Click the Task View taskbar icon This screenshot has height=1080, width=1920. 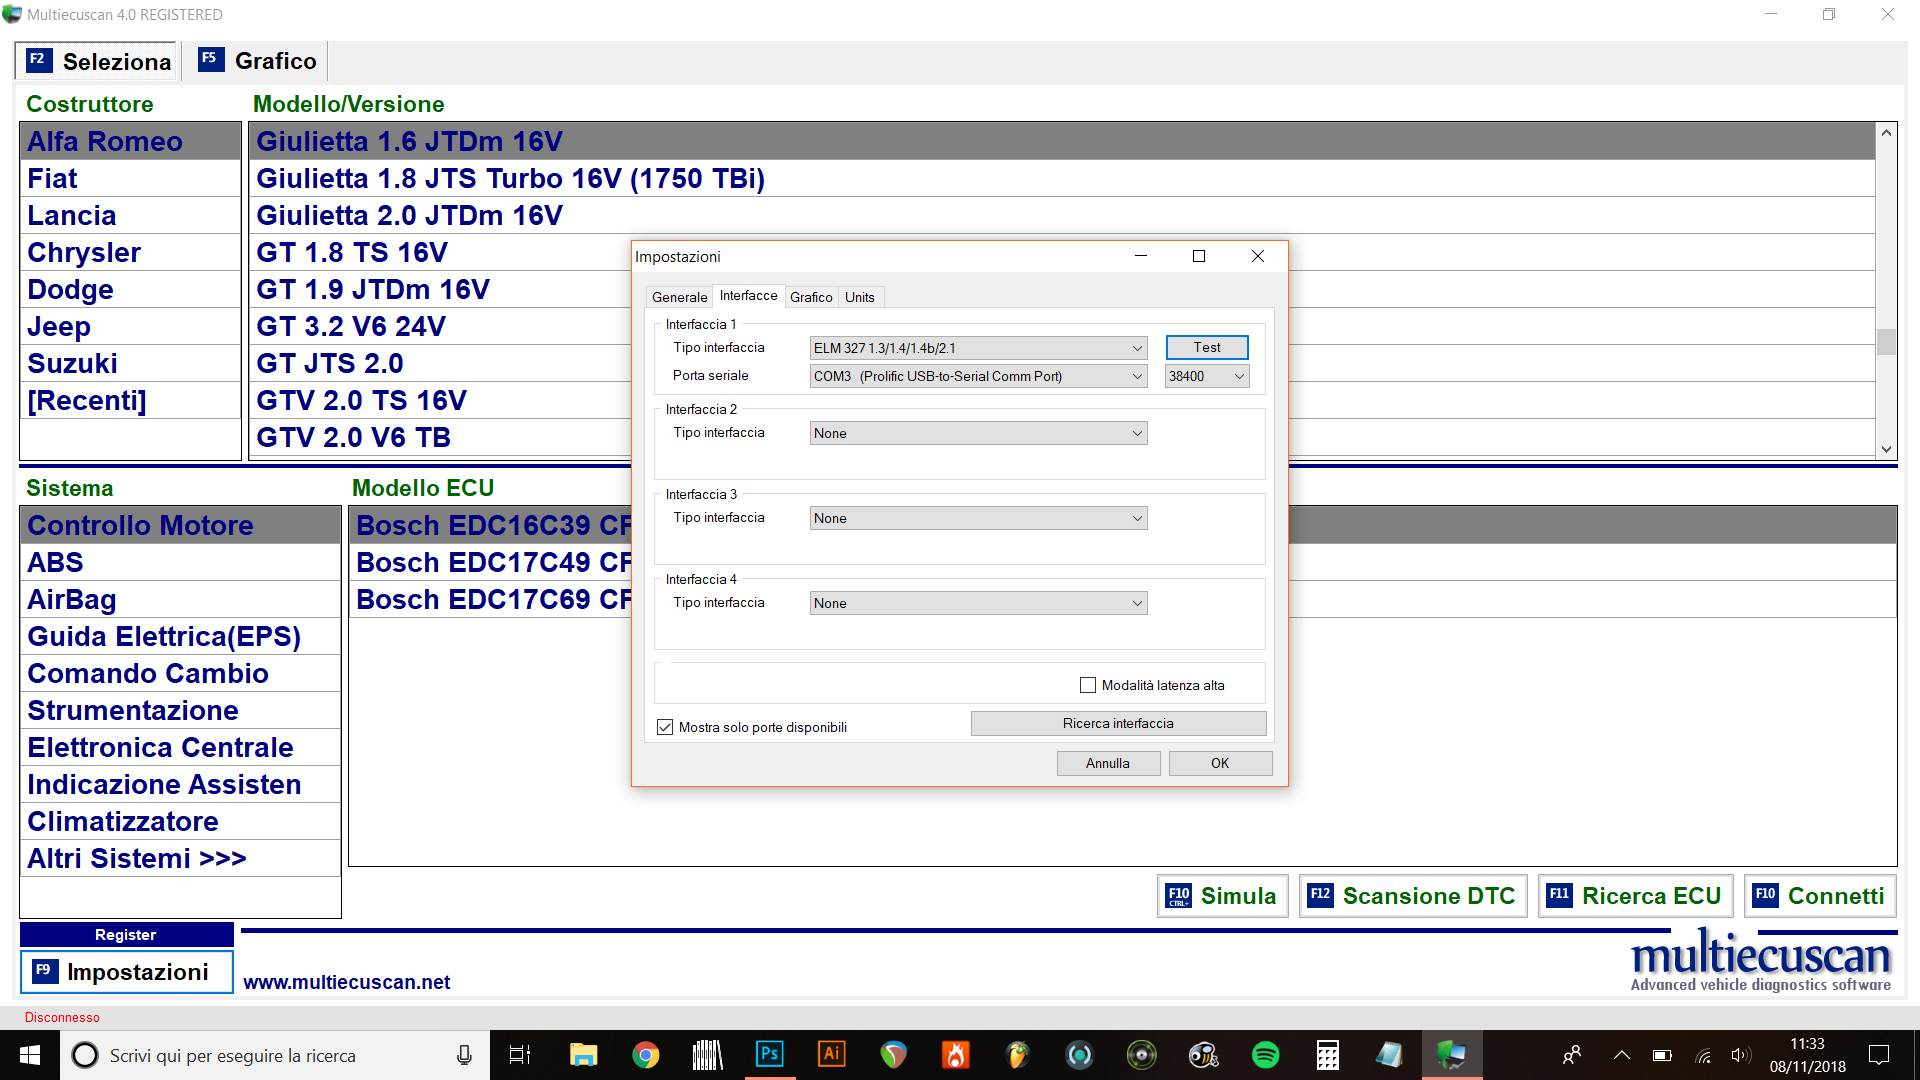(520, 1055)
